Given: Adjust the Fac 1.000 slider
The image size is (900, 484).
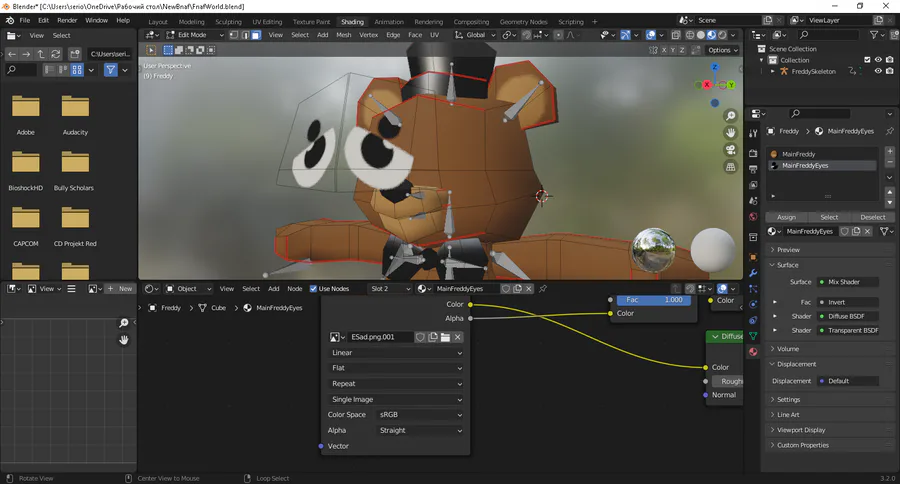Looking at the screenshot, I should (x=655, y=300).
